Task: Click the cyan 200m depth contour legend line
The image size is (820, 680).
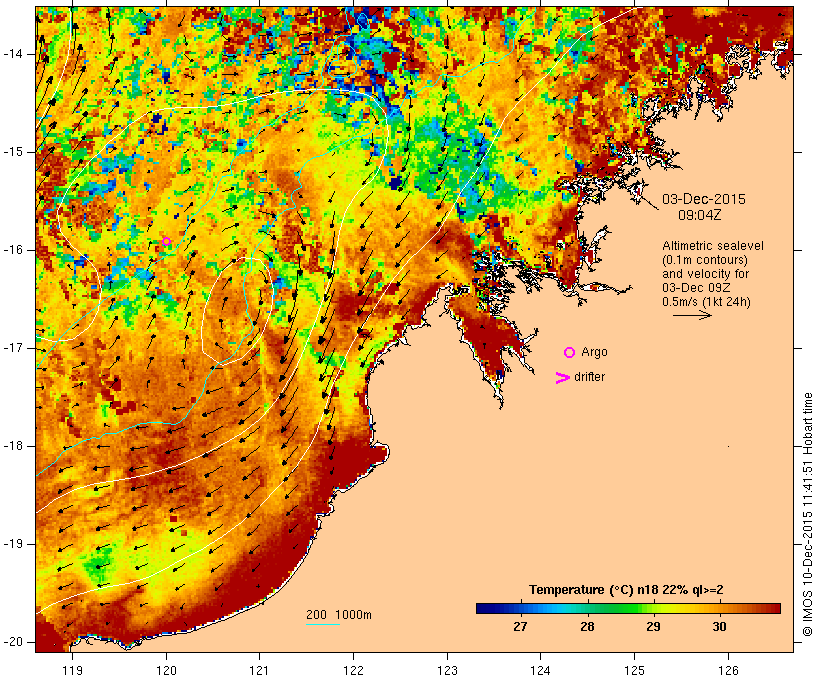Action: pos(323,624)
